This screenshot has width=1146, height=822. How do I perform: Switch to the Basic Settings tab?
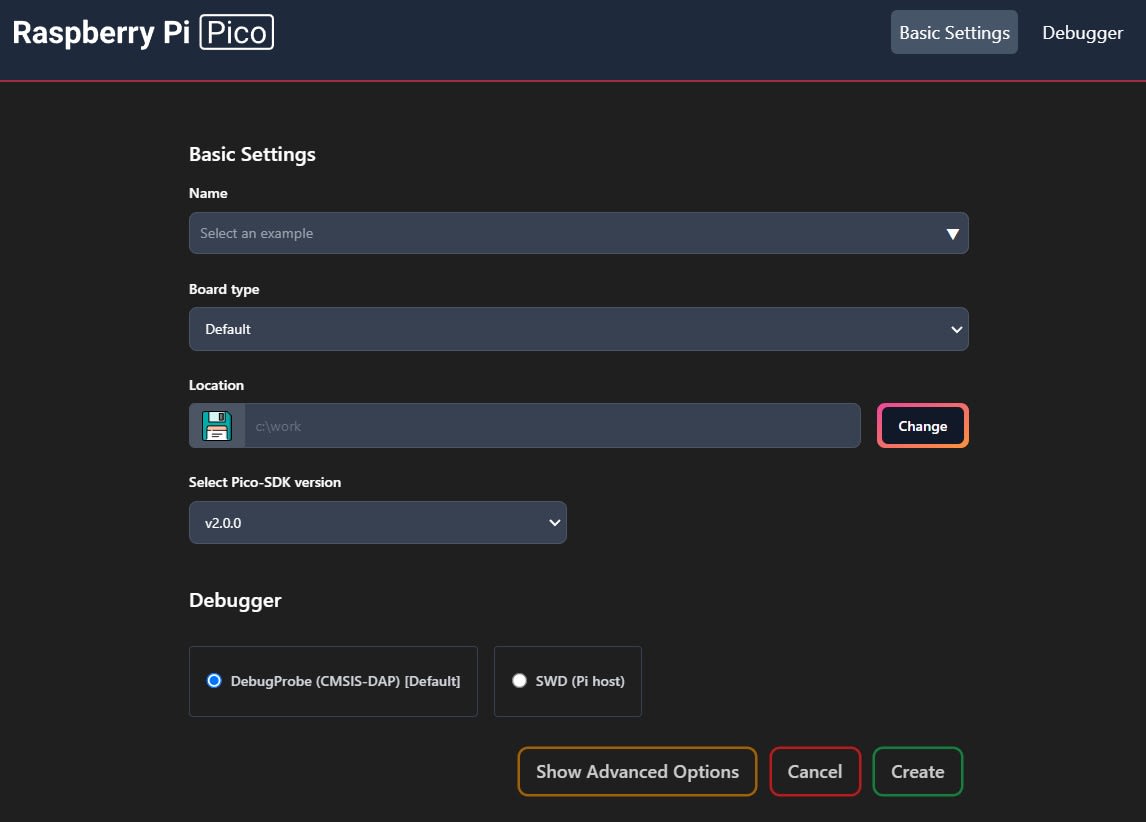point(954,32)
